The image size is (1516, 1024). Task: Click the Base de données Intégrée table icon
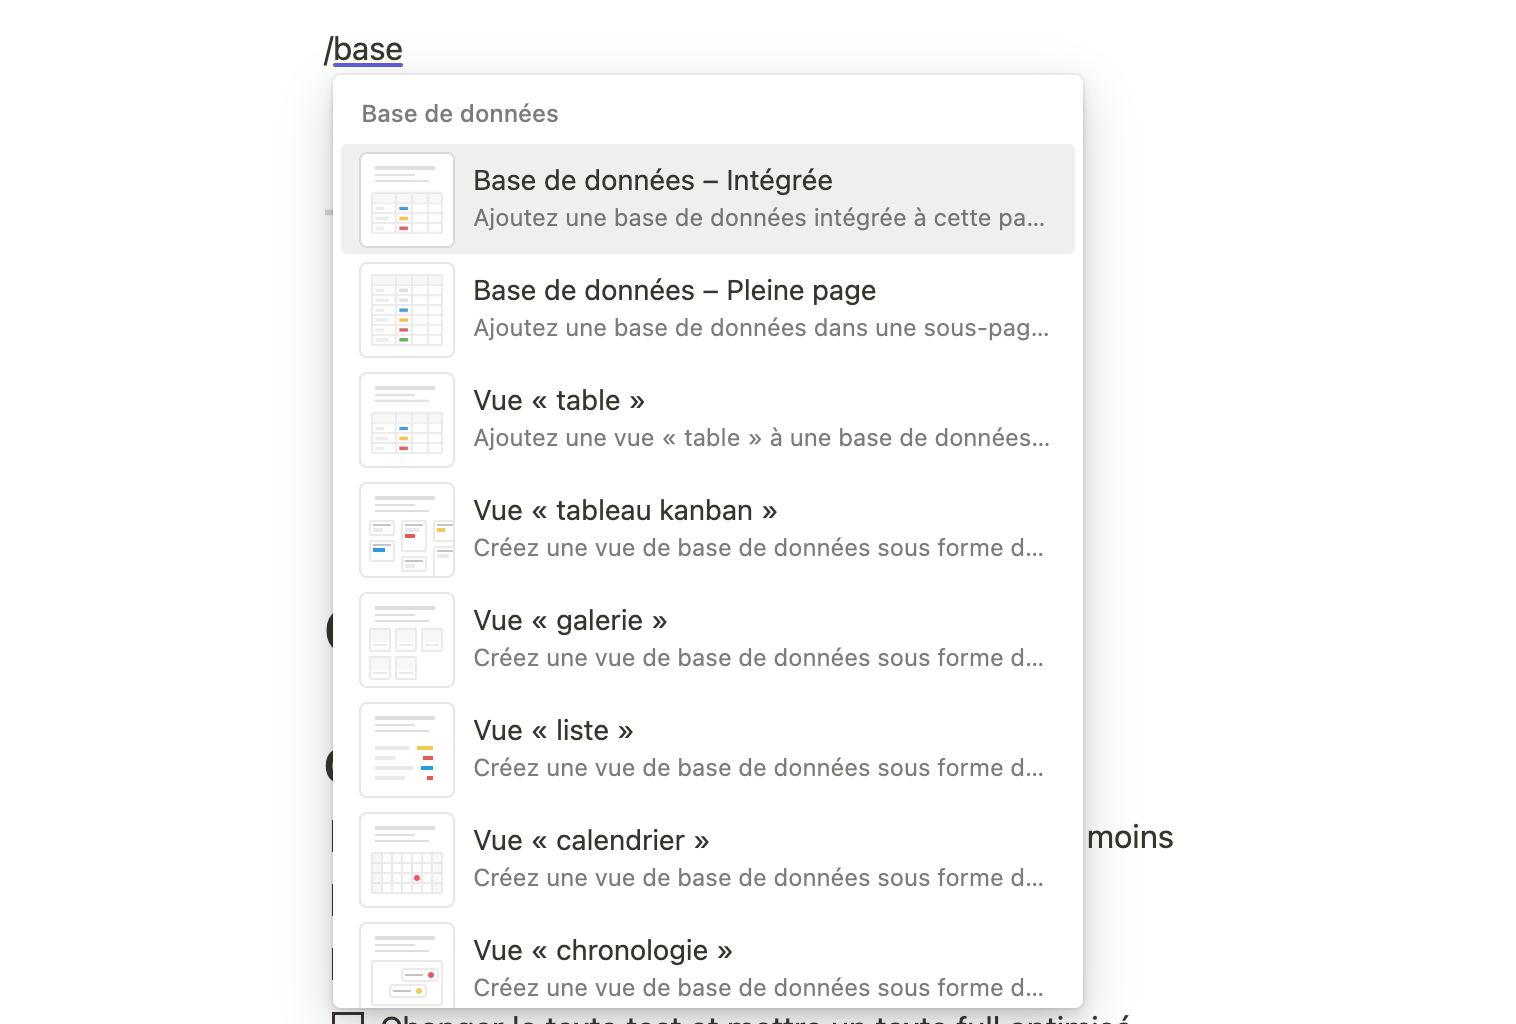pyautogui.click(x=406, y=199)
